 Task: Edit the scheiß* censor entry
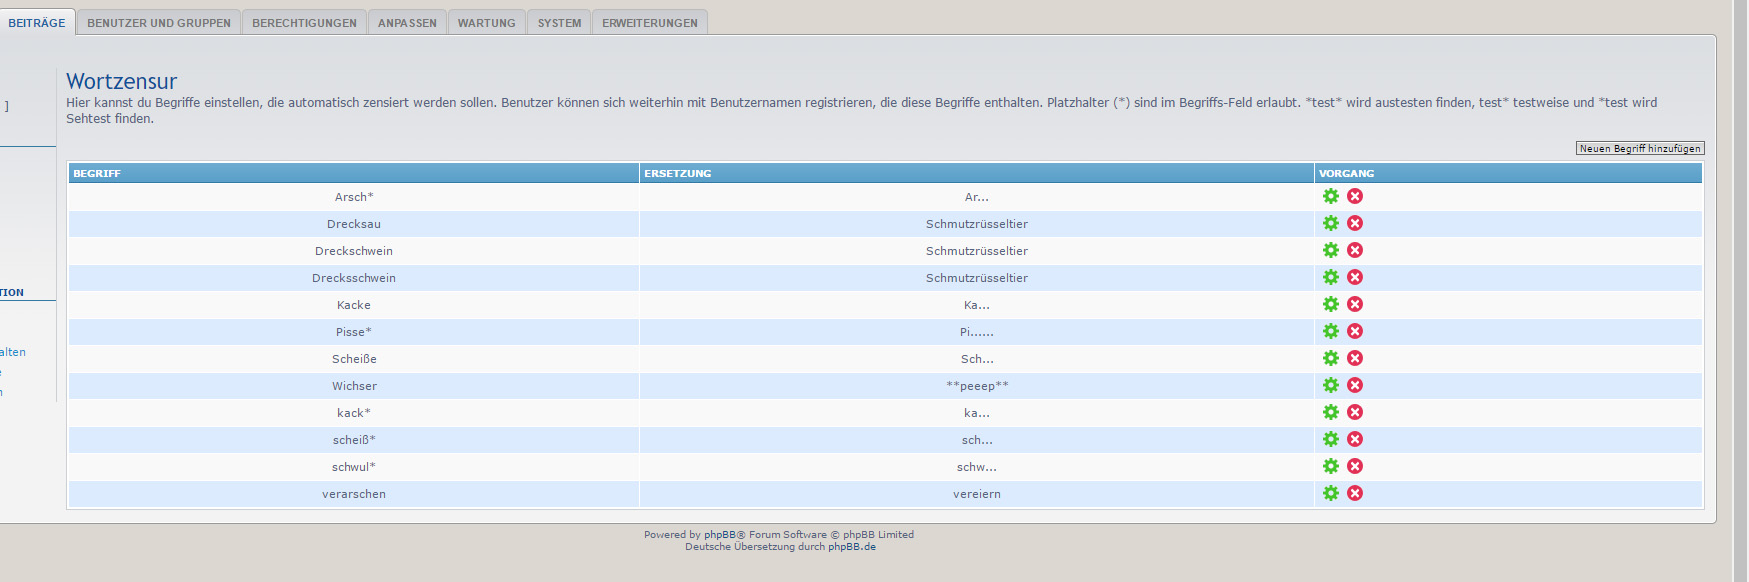point(1330,439)
